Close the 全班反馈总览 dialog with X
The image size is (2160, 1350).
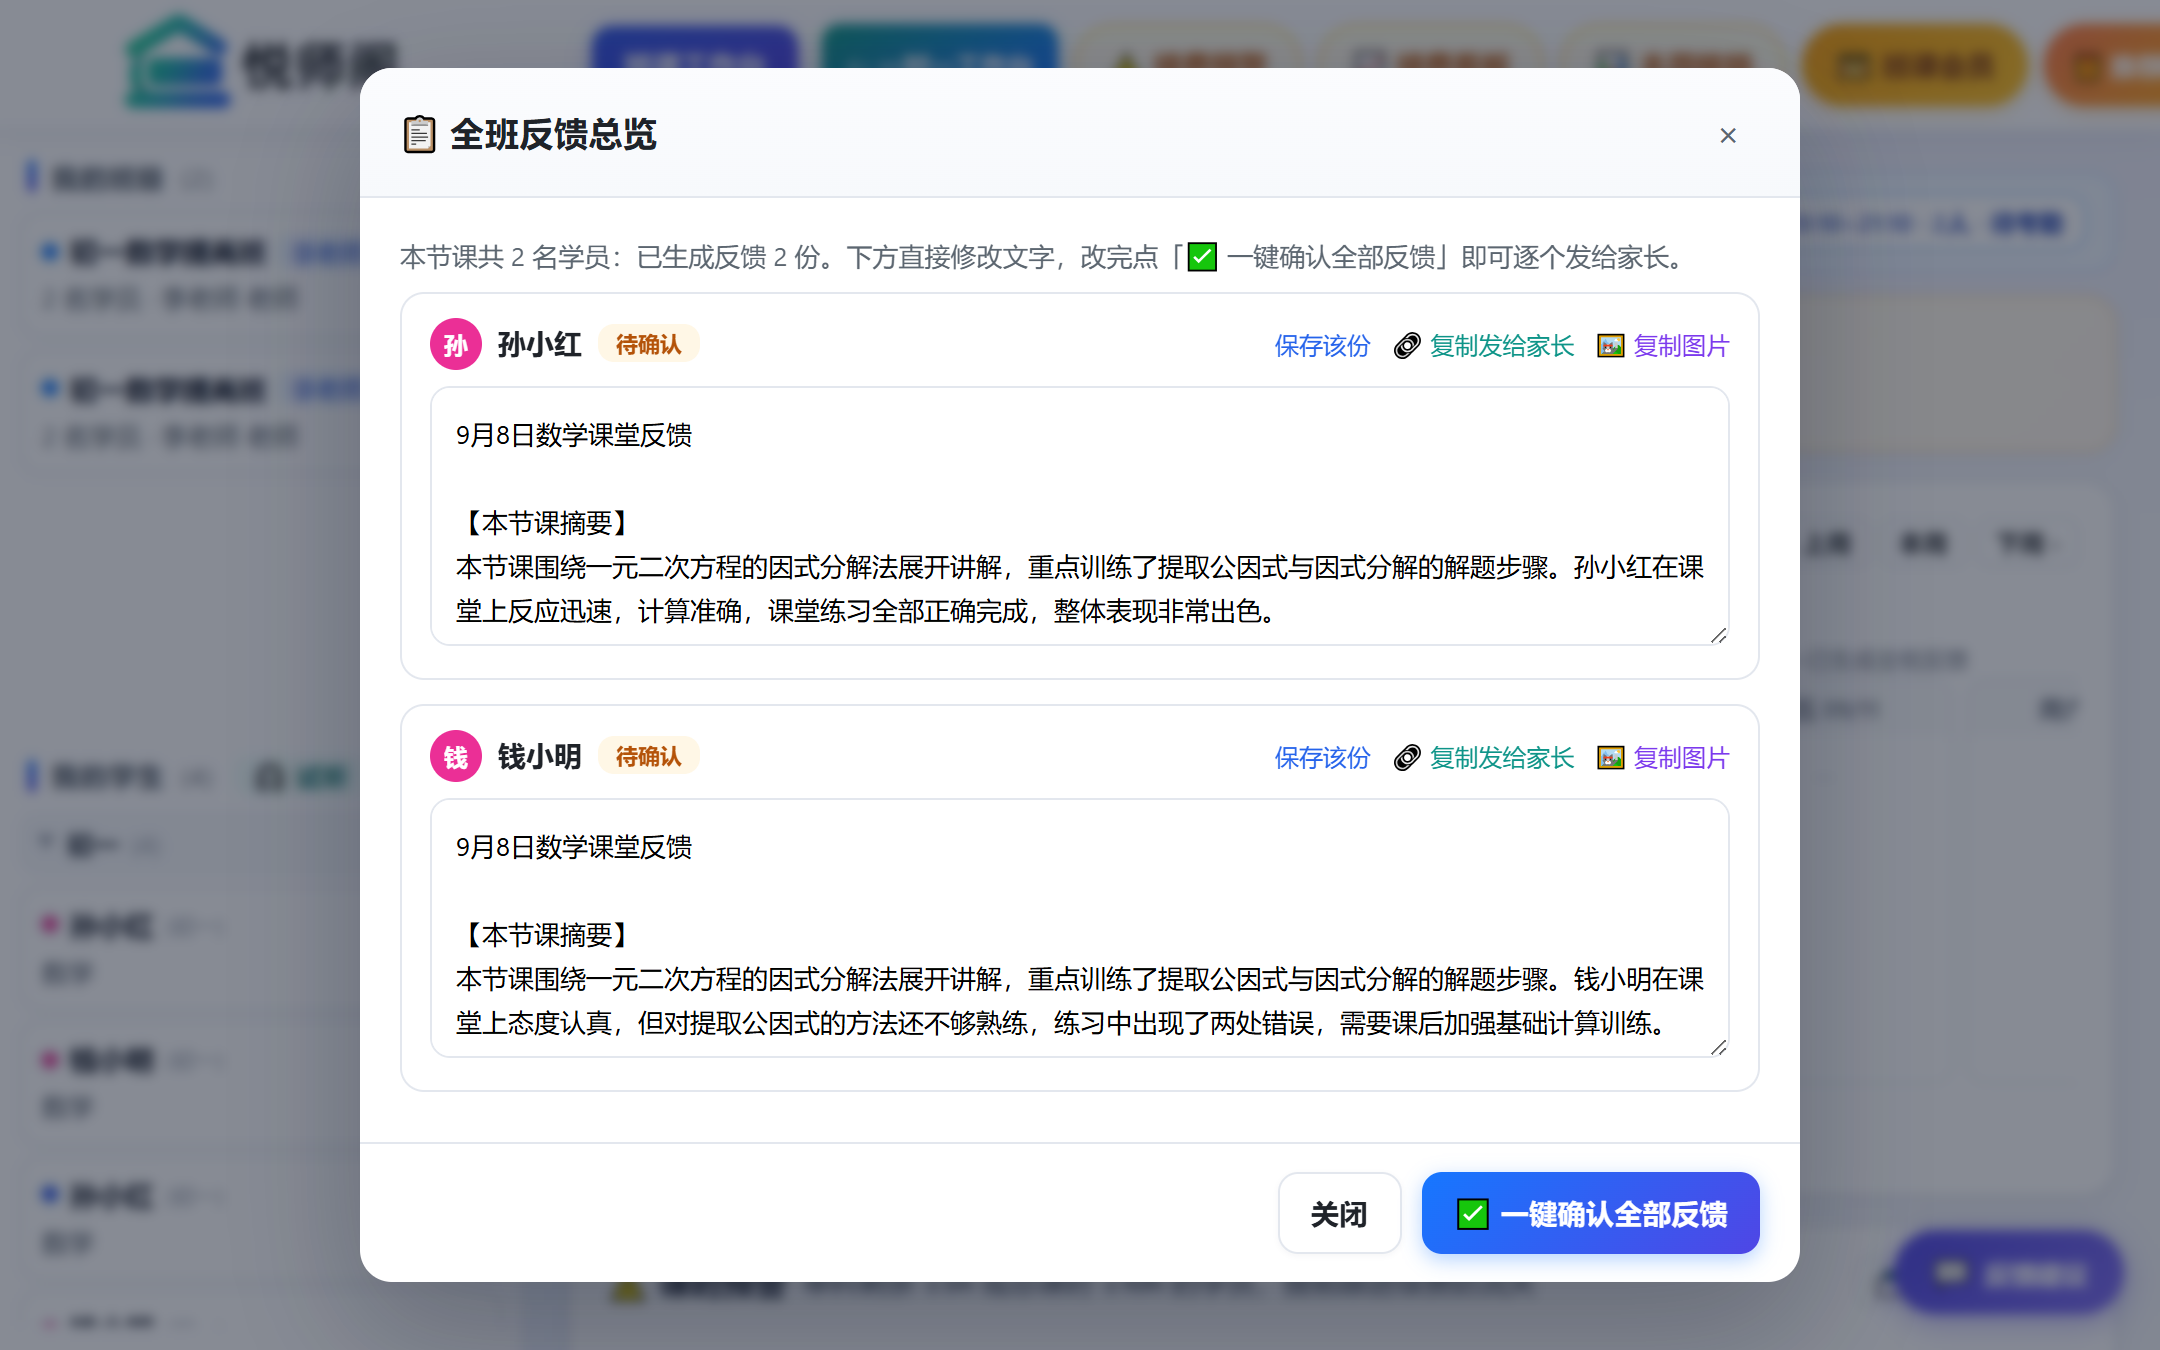pyautogui.click(x=1727, y=135)
